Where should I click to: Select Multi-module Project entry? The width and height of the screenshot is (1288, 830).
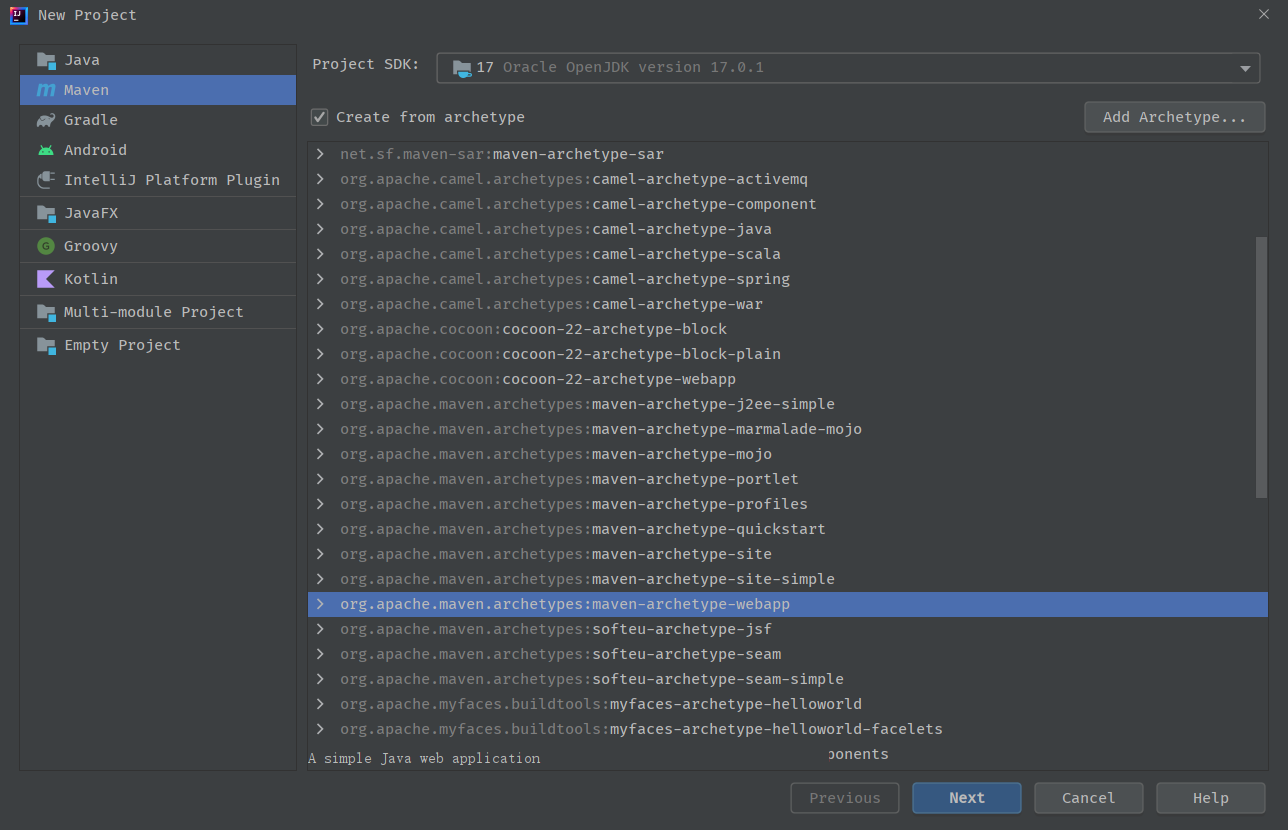coord(158,312)
